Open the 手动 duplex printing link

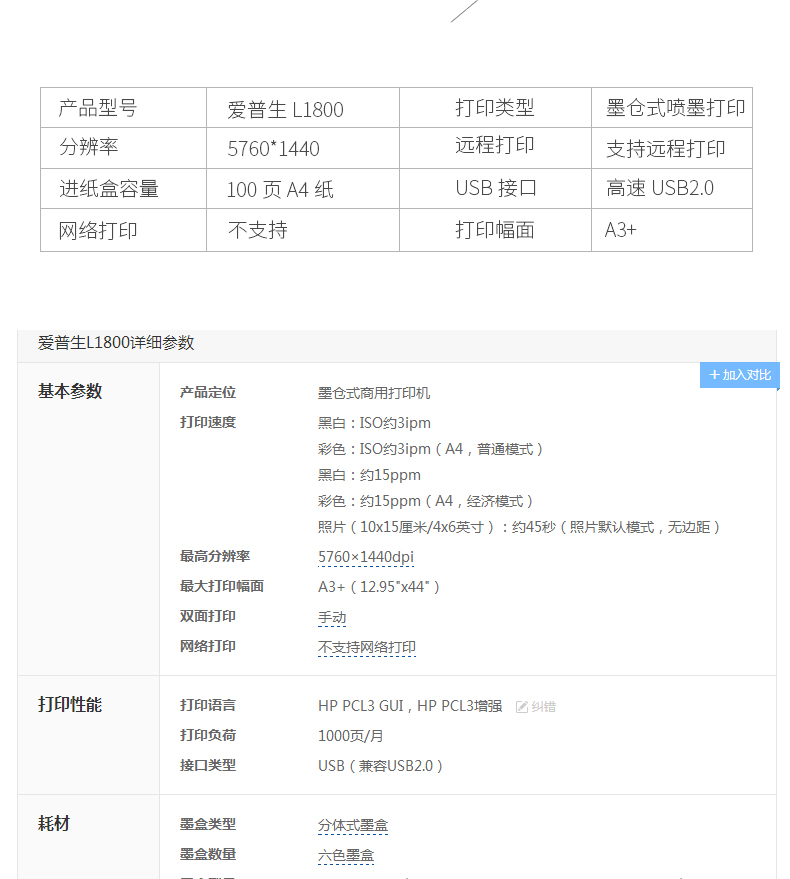(x=332, y=618)
